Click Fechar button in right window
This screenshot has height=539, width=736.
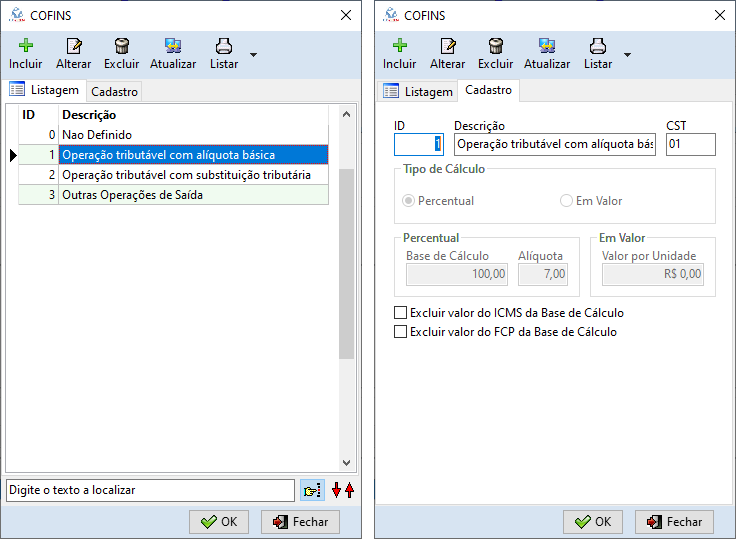pyautogui.click(x=675, y=522)
